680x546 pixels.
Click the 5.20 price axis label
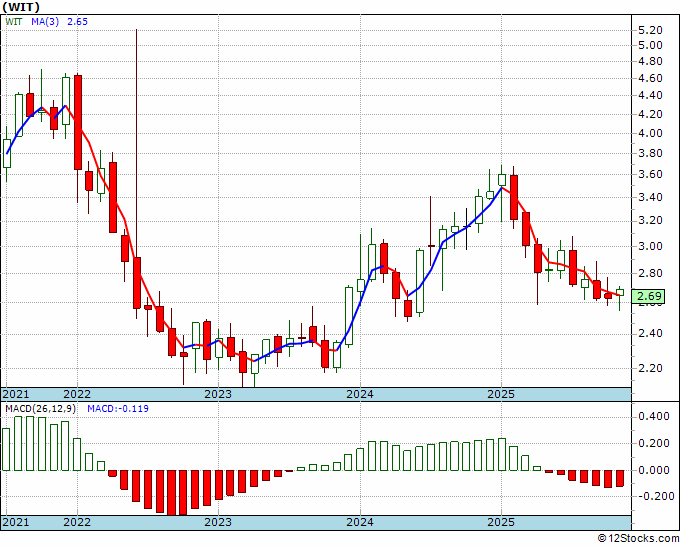click(x=650, y=30)
